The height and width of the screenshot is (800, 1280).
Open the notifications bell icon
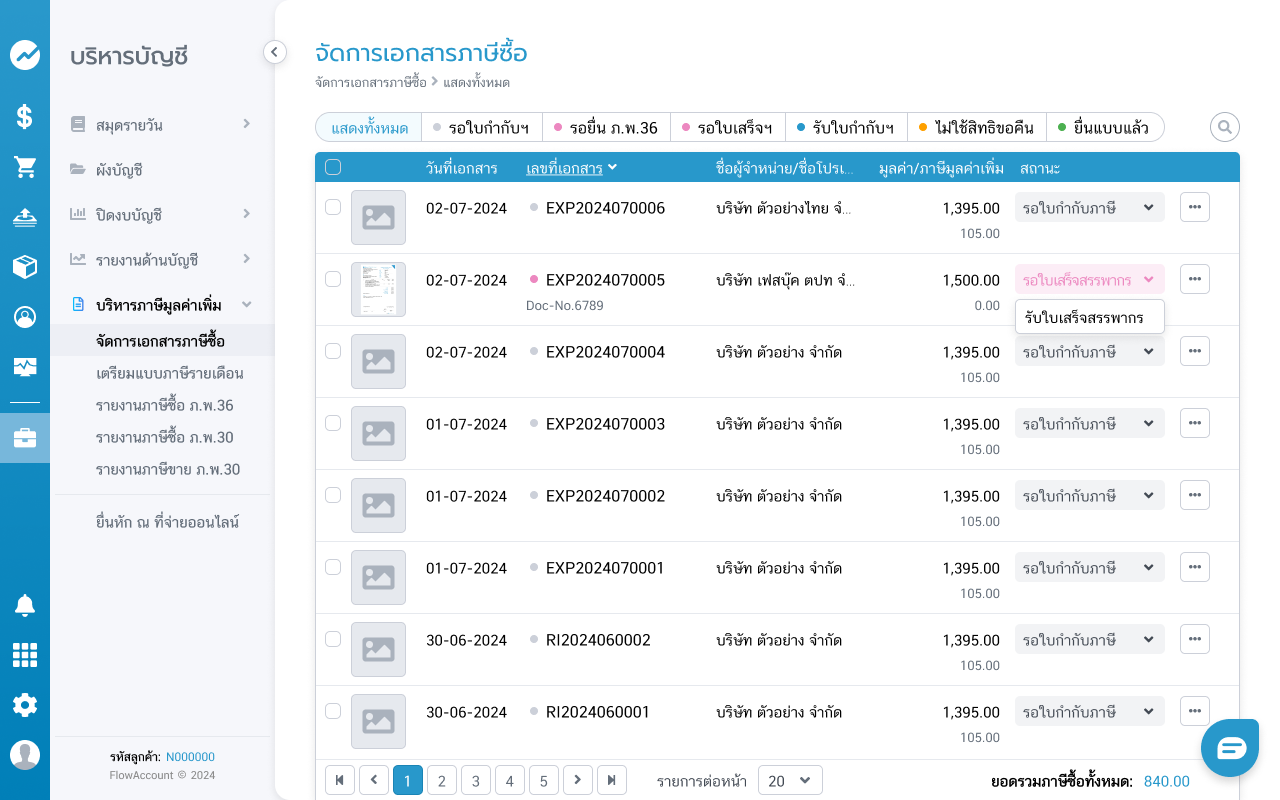[25, 605]
